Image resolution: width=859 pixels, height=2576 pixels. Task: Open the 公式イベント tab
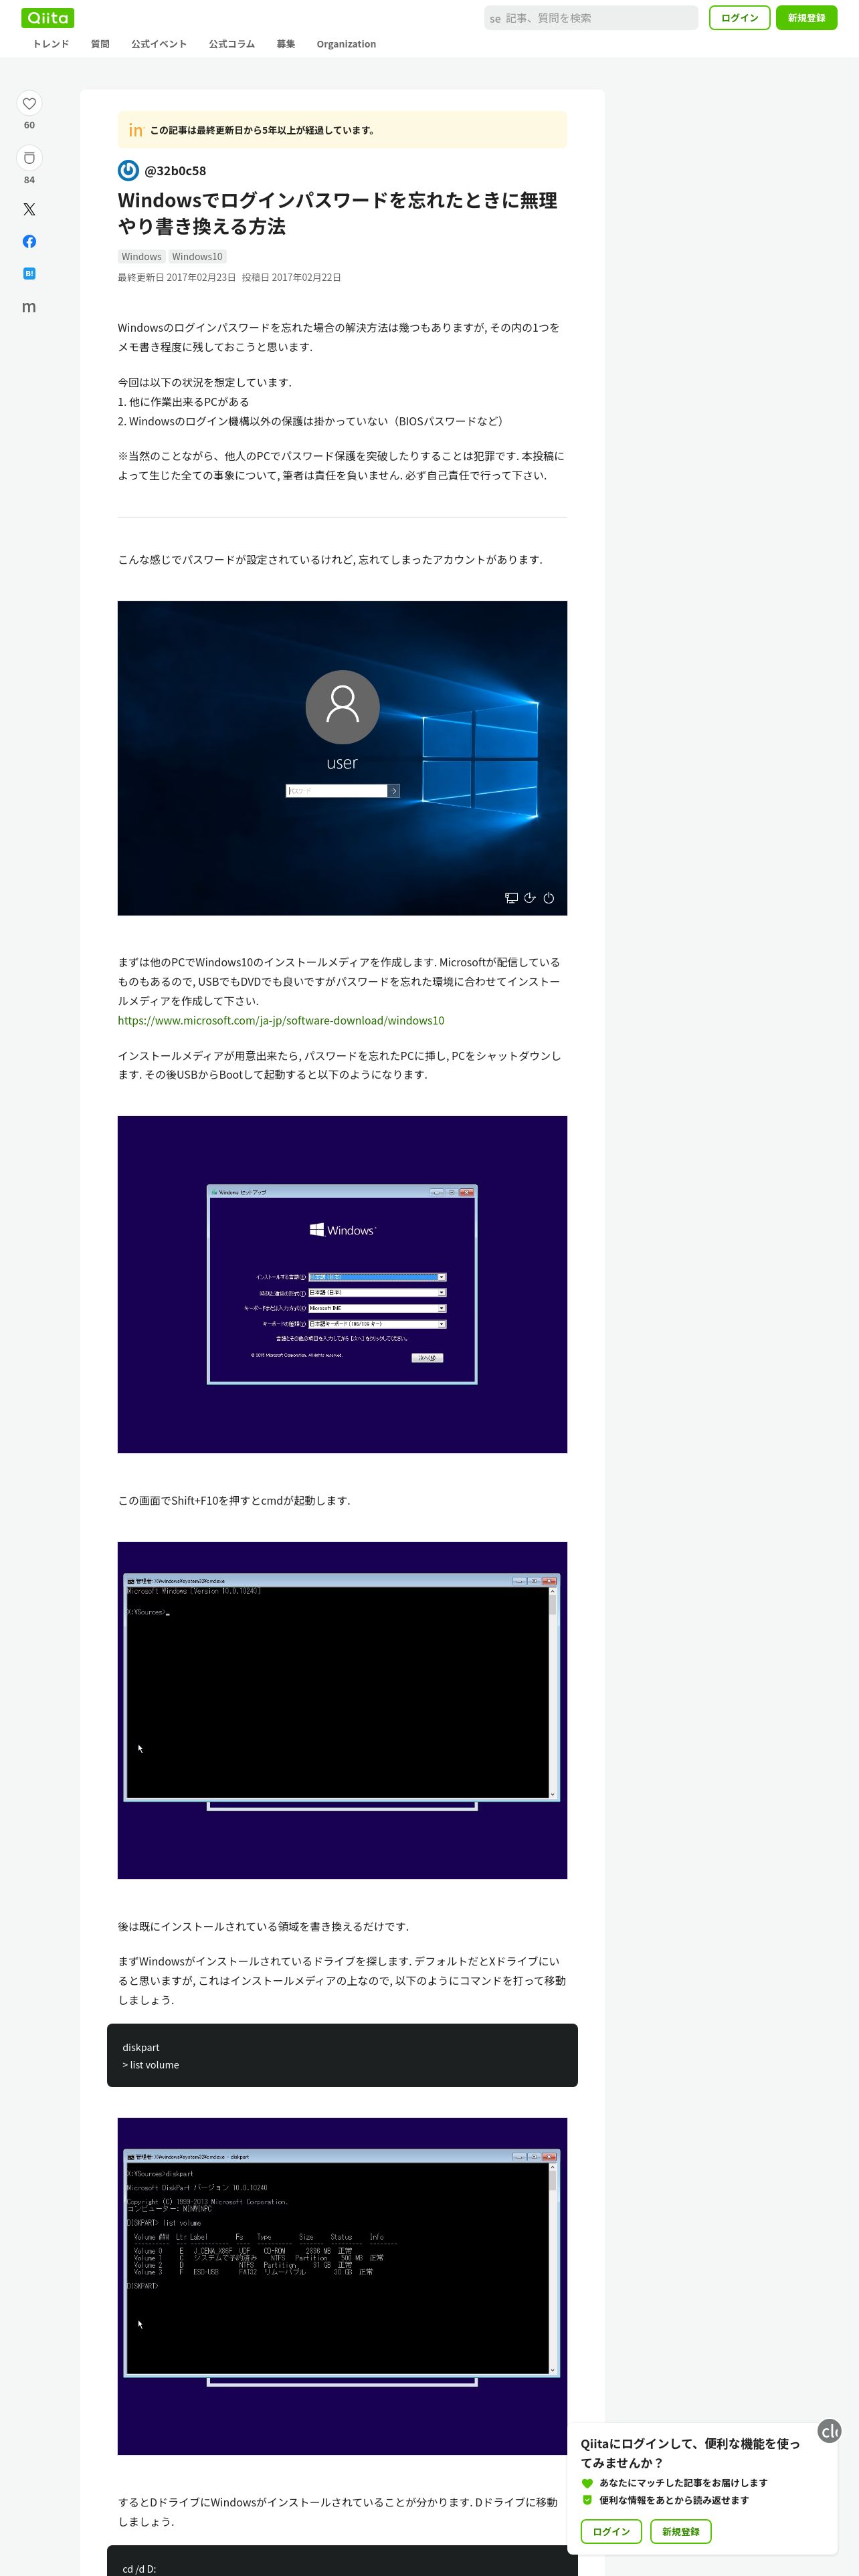(x=159, y=44)
